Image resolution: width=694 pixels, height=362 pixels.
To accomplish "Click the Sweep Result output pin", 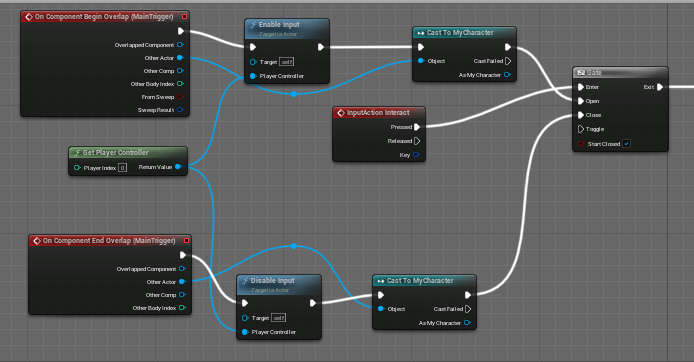I will [x=180, y=110].
